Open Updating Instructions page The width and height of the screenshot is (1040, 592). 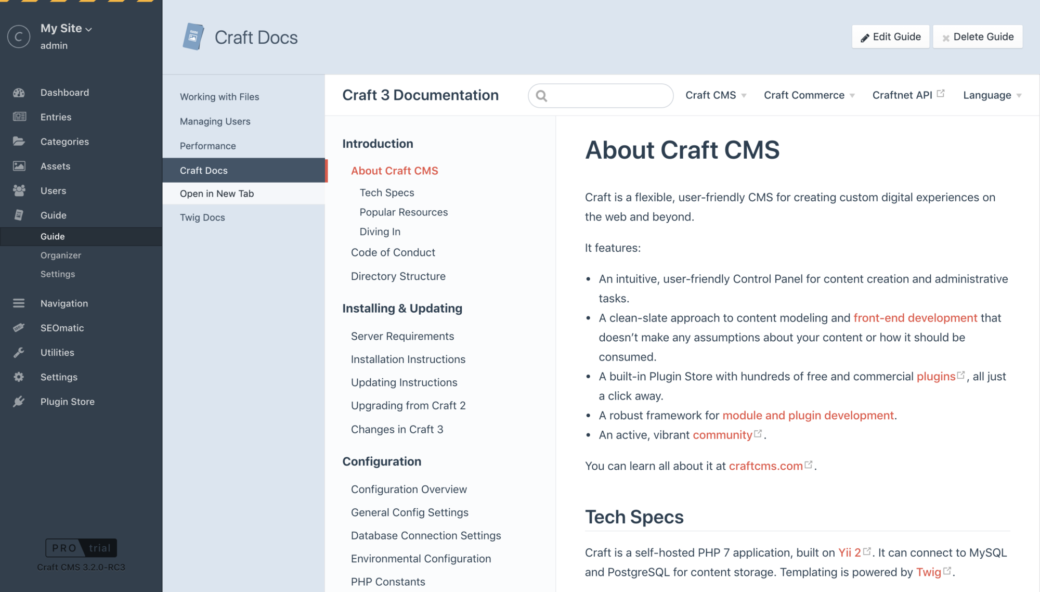coord(404,383)
